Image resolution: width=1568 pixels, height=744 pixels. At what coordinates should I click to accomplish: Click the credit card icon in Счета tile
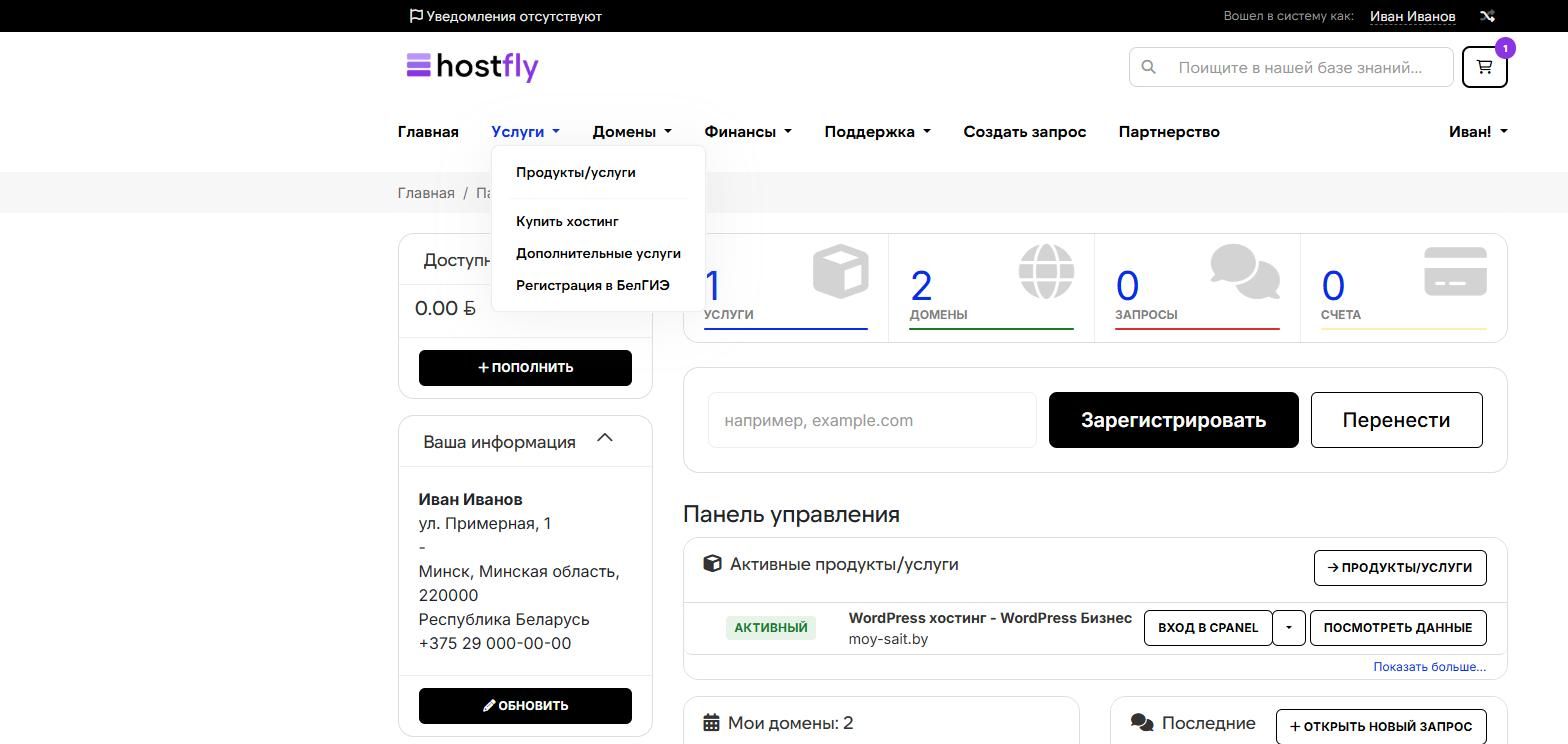tap(1455, 271)
